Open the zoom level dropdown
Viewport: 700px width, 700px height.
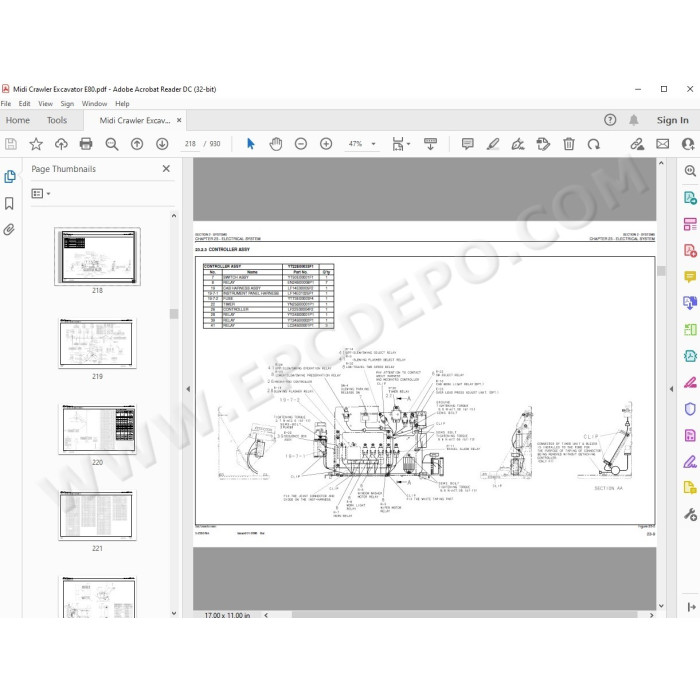point(373,144)
